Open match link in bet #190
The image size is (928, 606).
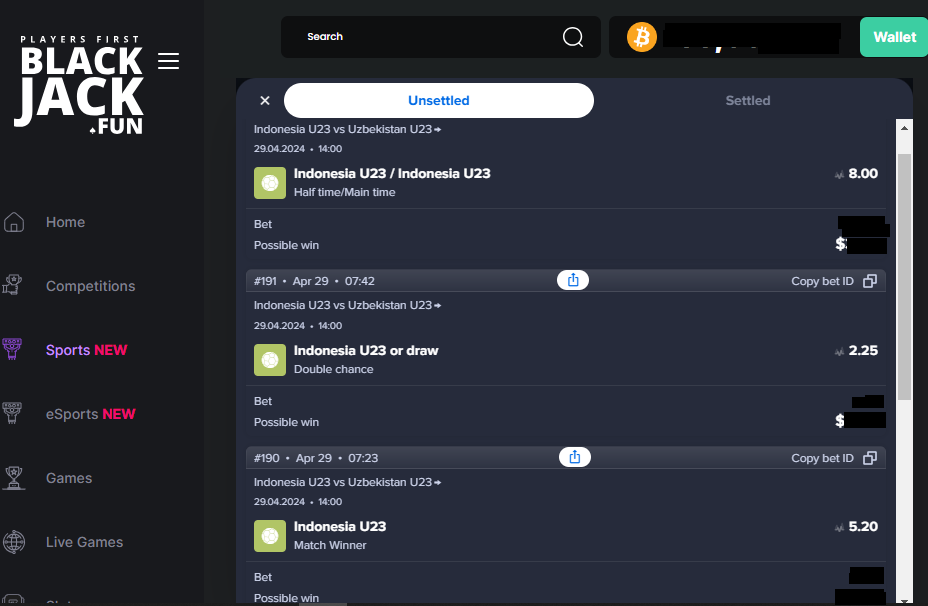click(347, 482)
